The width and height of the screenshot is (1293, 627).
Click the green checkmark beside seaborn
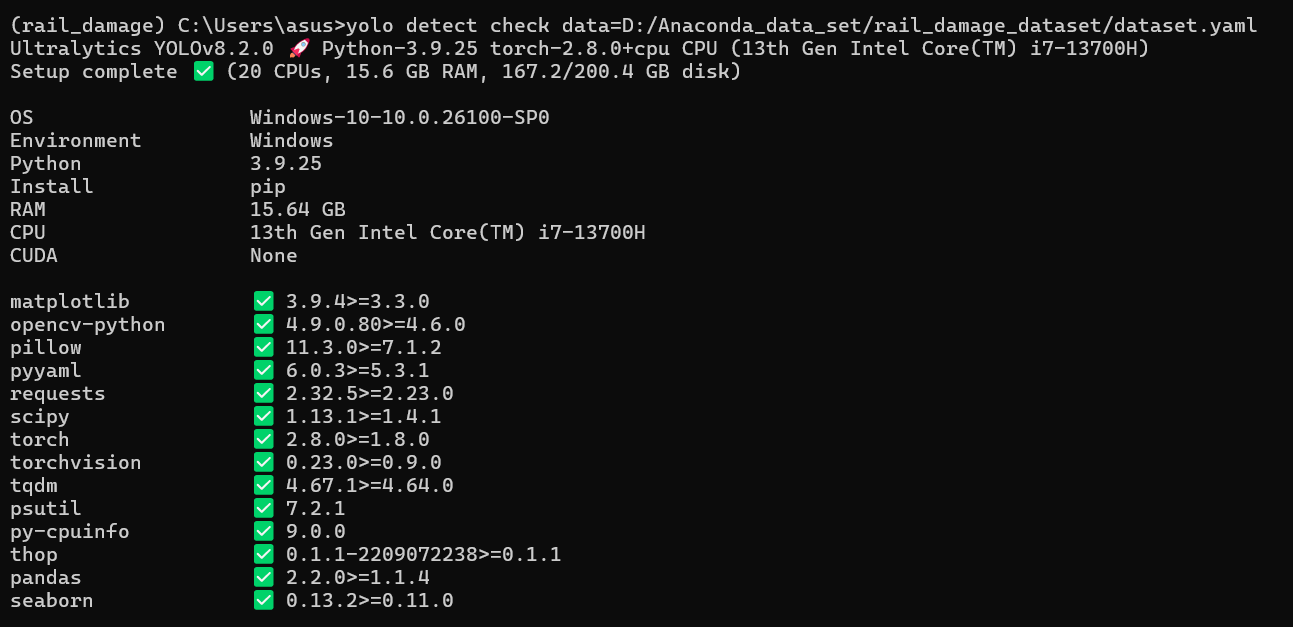click(x=263, y=600)
